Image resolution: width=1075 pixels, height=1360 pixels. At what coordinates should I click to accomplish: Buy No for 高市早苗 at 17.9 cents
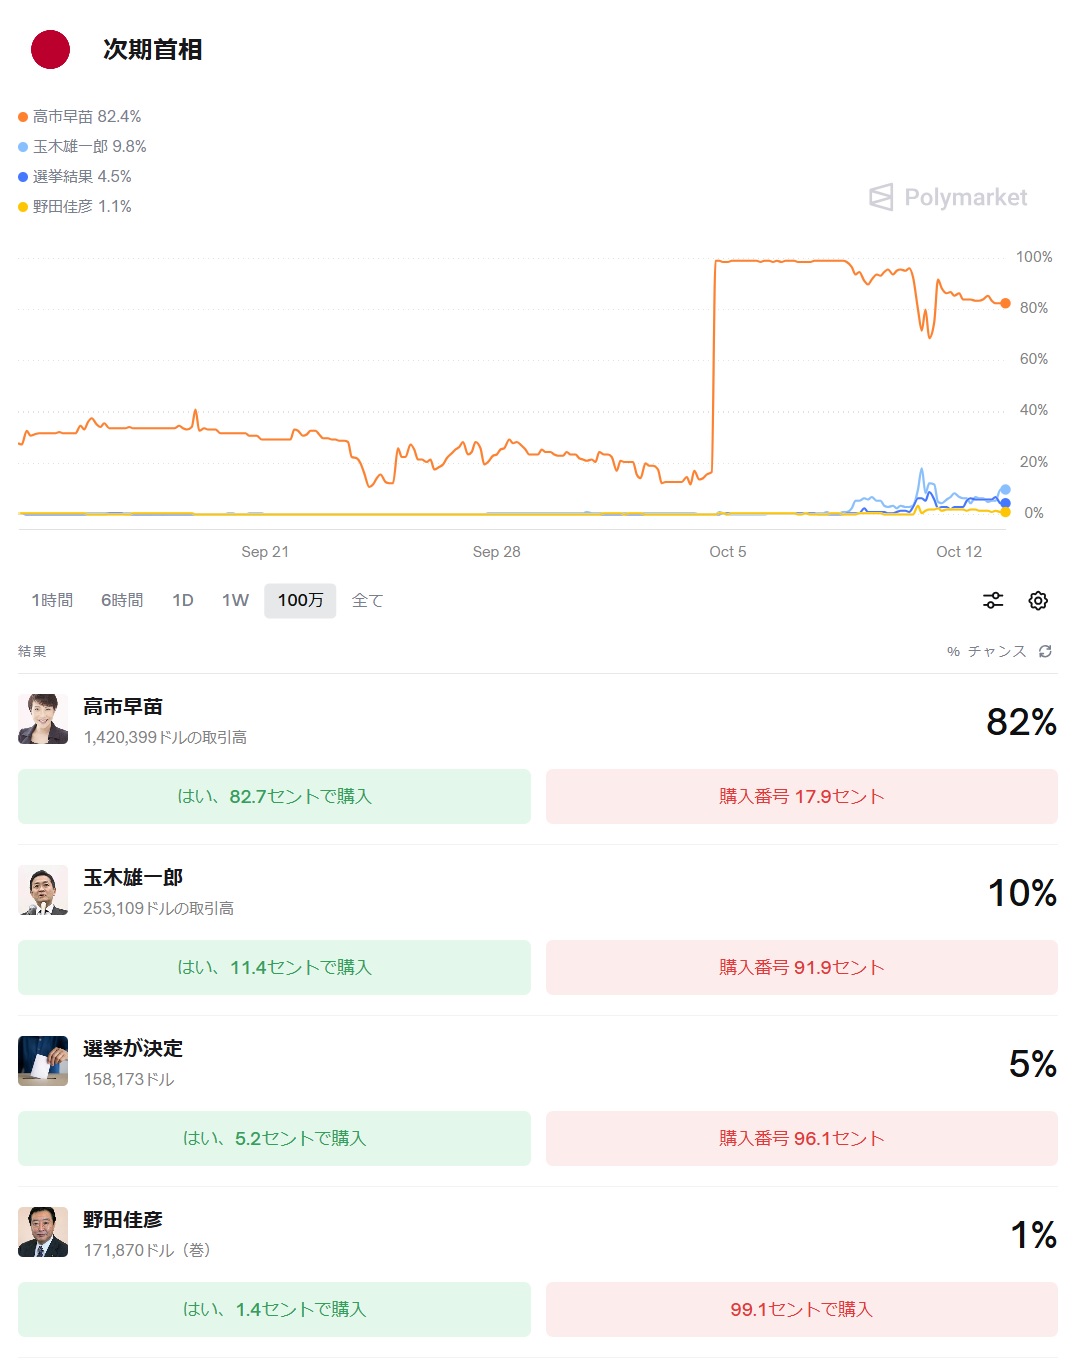click(801, 796)
